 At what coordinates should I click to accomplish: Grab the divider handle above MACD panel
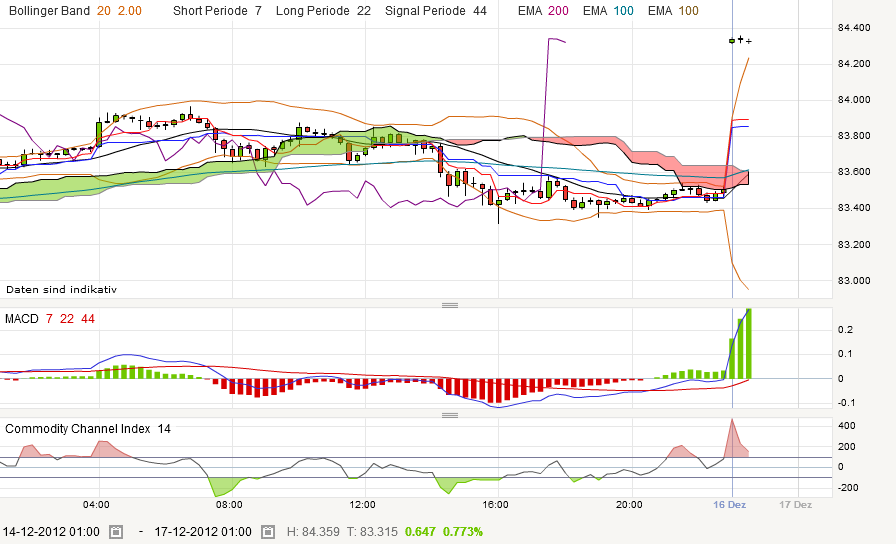pyautogui.click(x=450, y=305)
